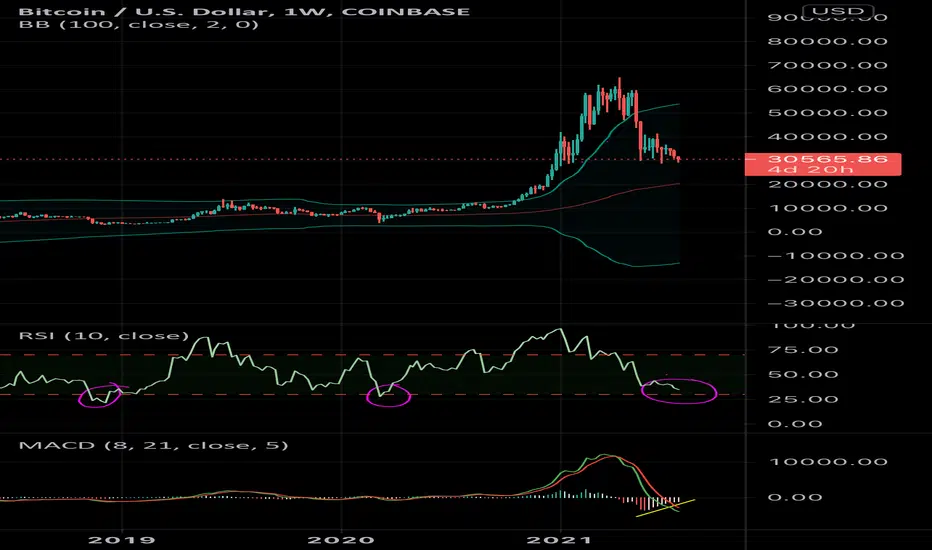Select the BB (100, close, 2, 0) indicator label

tap(138, 25)
